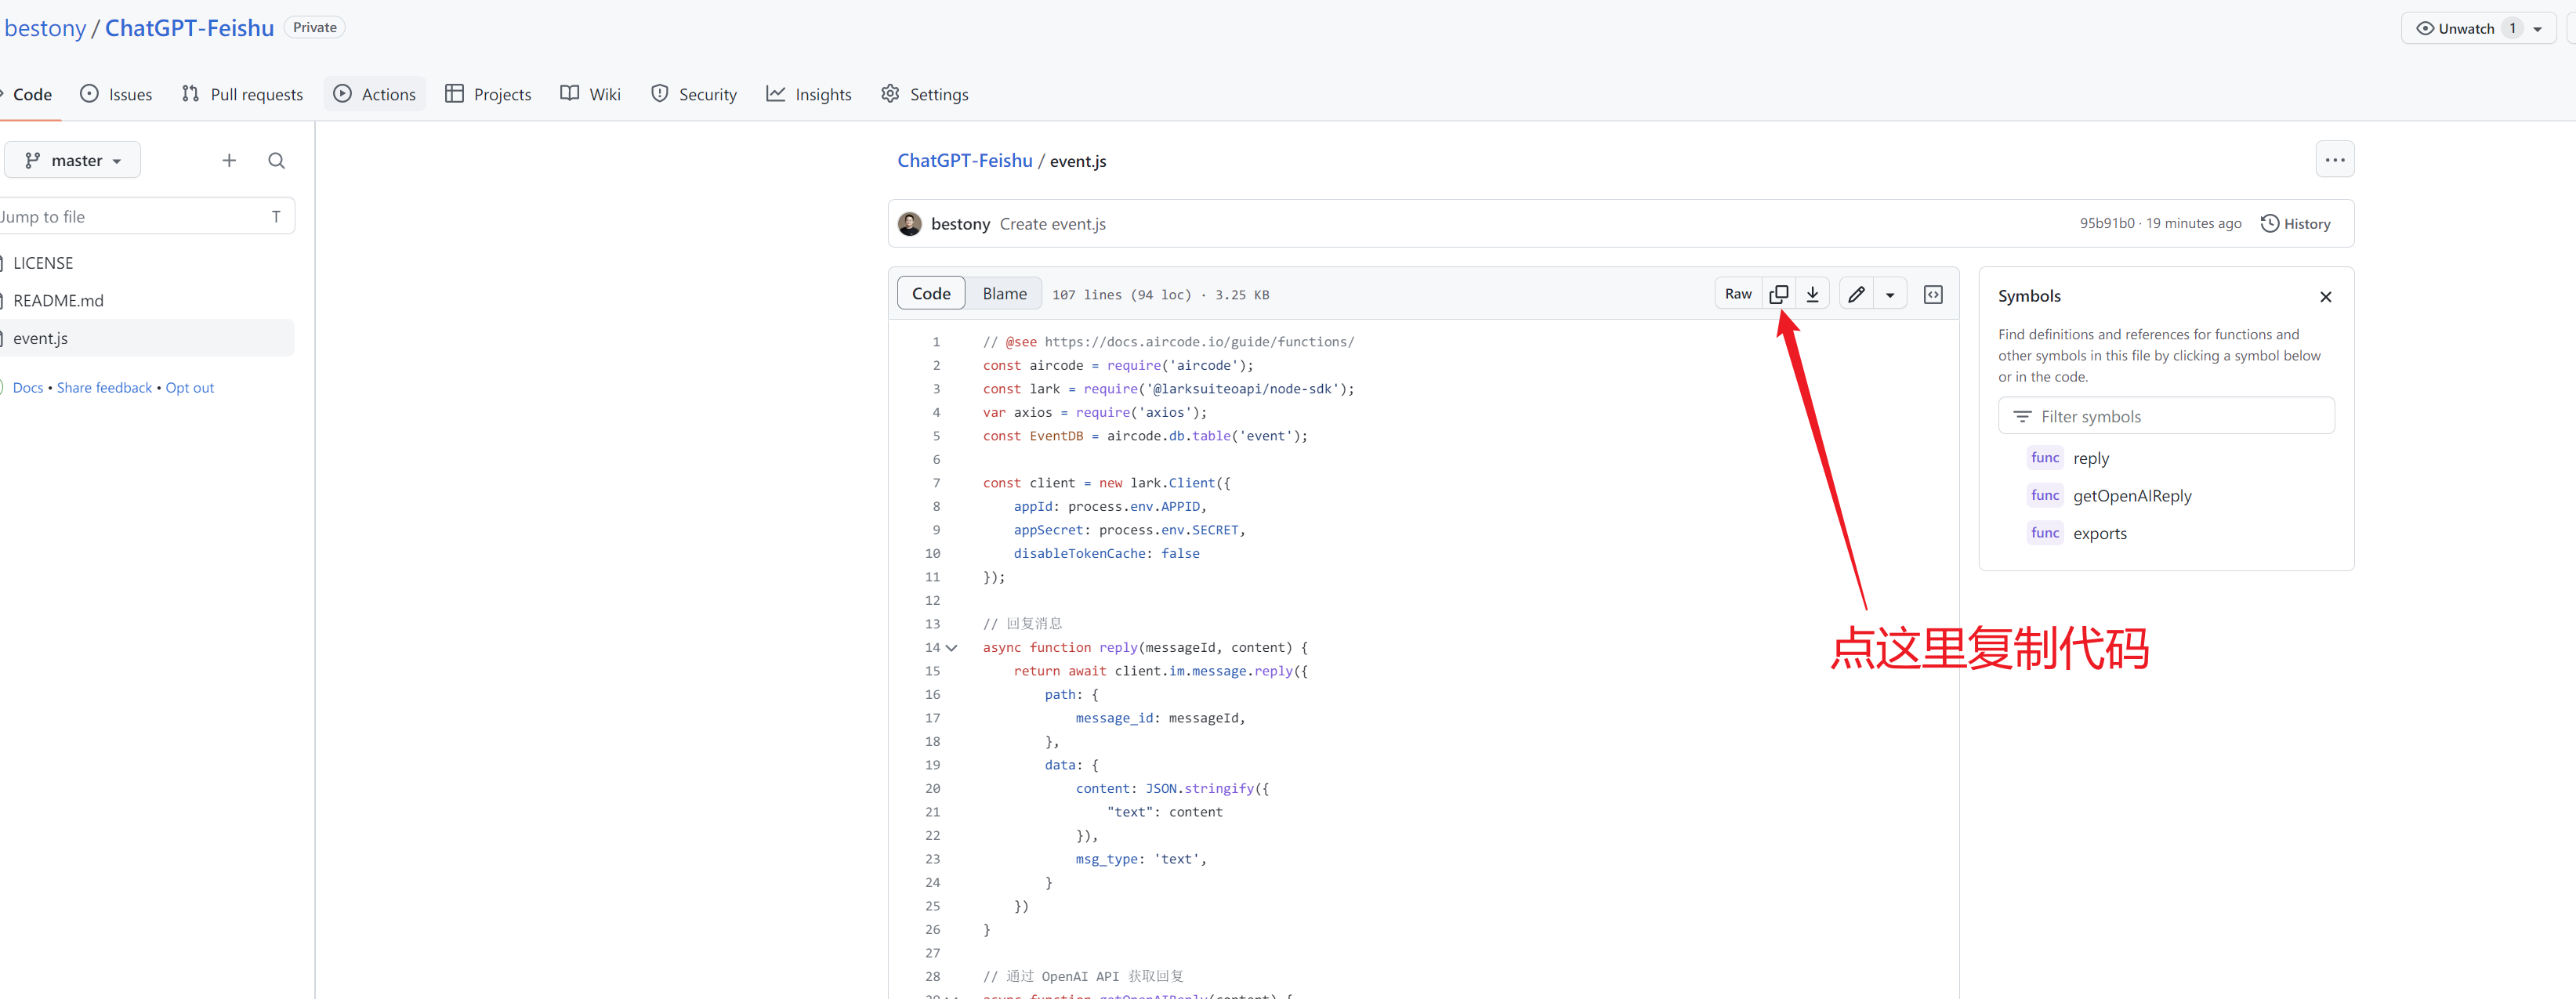
Task: Click the Blame tab for file
Action: (1004, 292)
